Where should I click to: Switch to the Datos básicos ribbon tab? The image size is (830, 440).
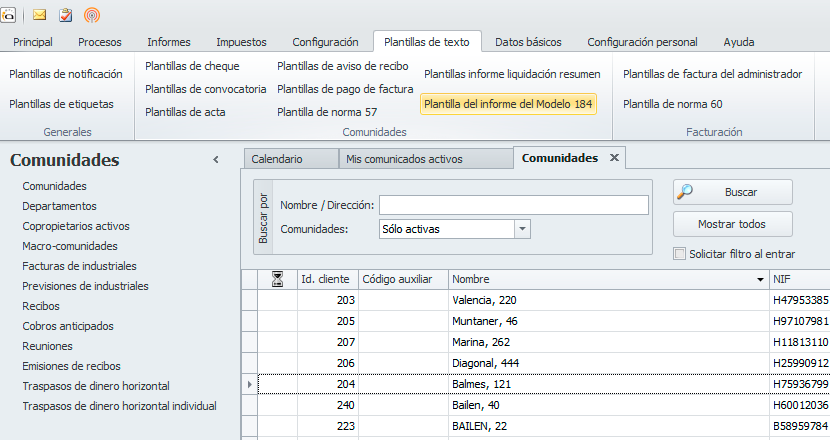(528, 42)
